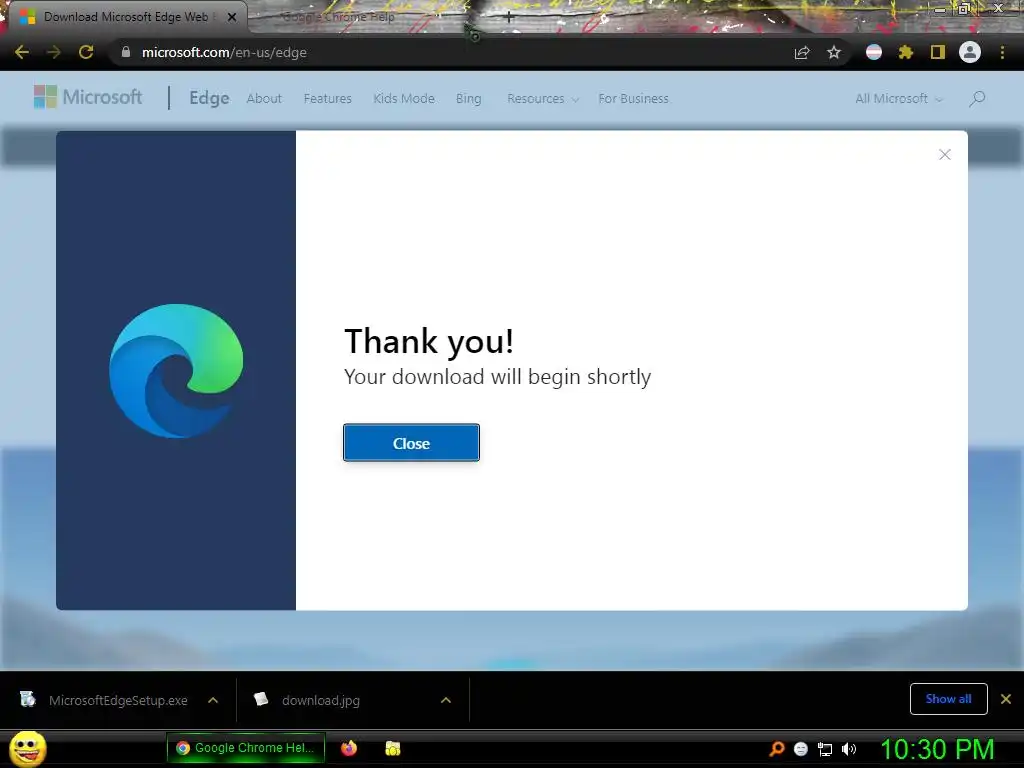Open the About menu item
The image size is (1024, 768).
click(x=264, y=99)
